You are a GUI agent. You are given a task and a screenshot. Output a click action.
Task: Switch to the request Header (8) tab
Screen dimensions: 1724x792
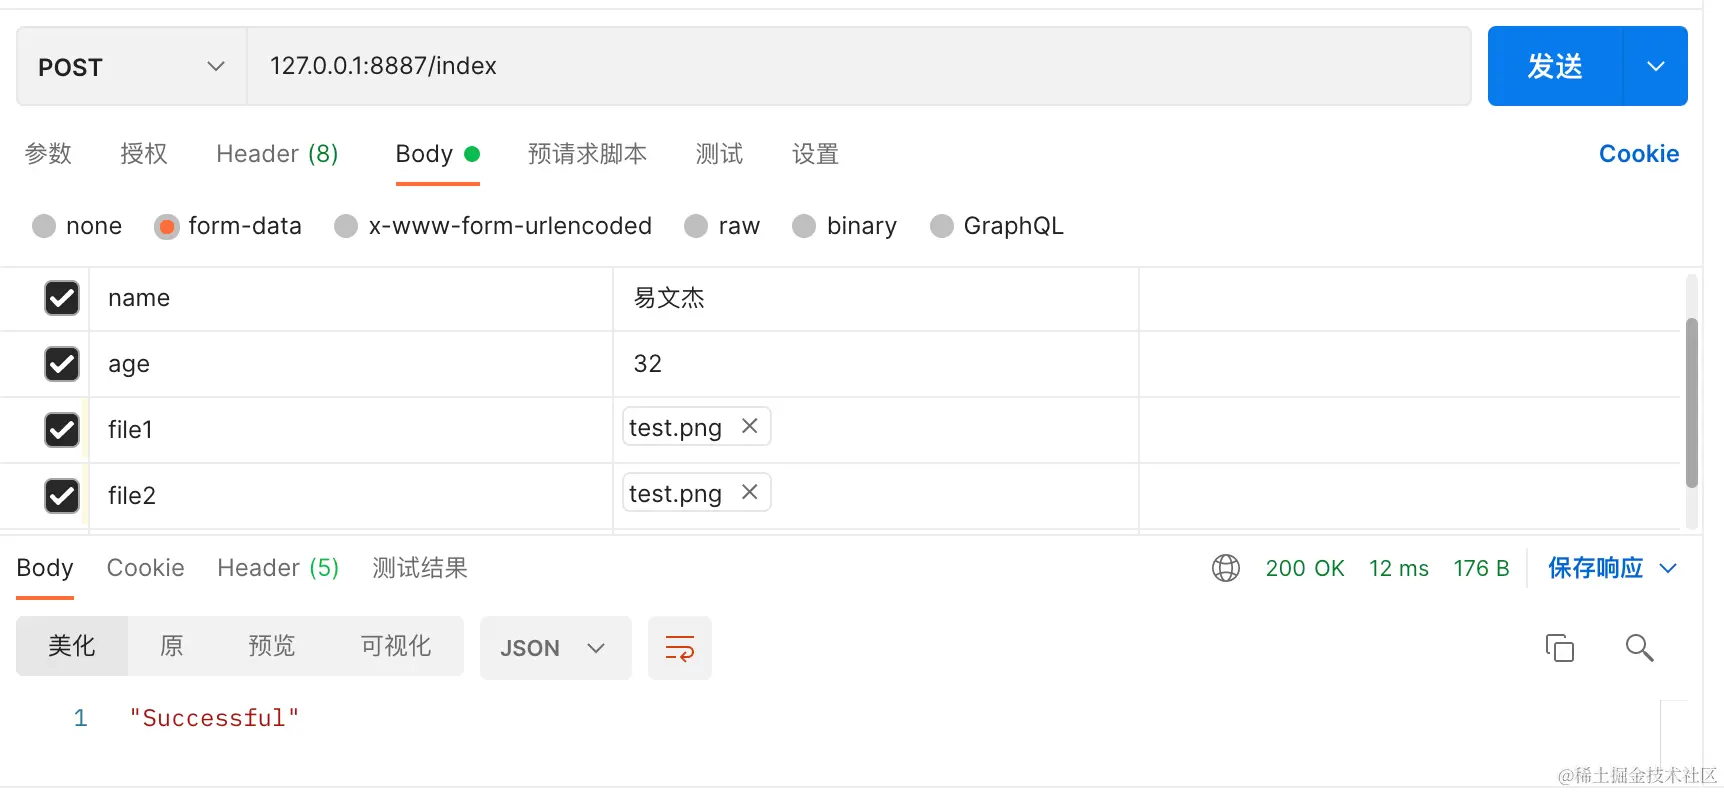(x=277, y=154)
